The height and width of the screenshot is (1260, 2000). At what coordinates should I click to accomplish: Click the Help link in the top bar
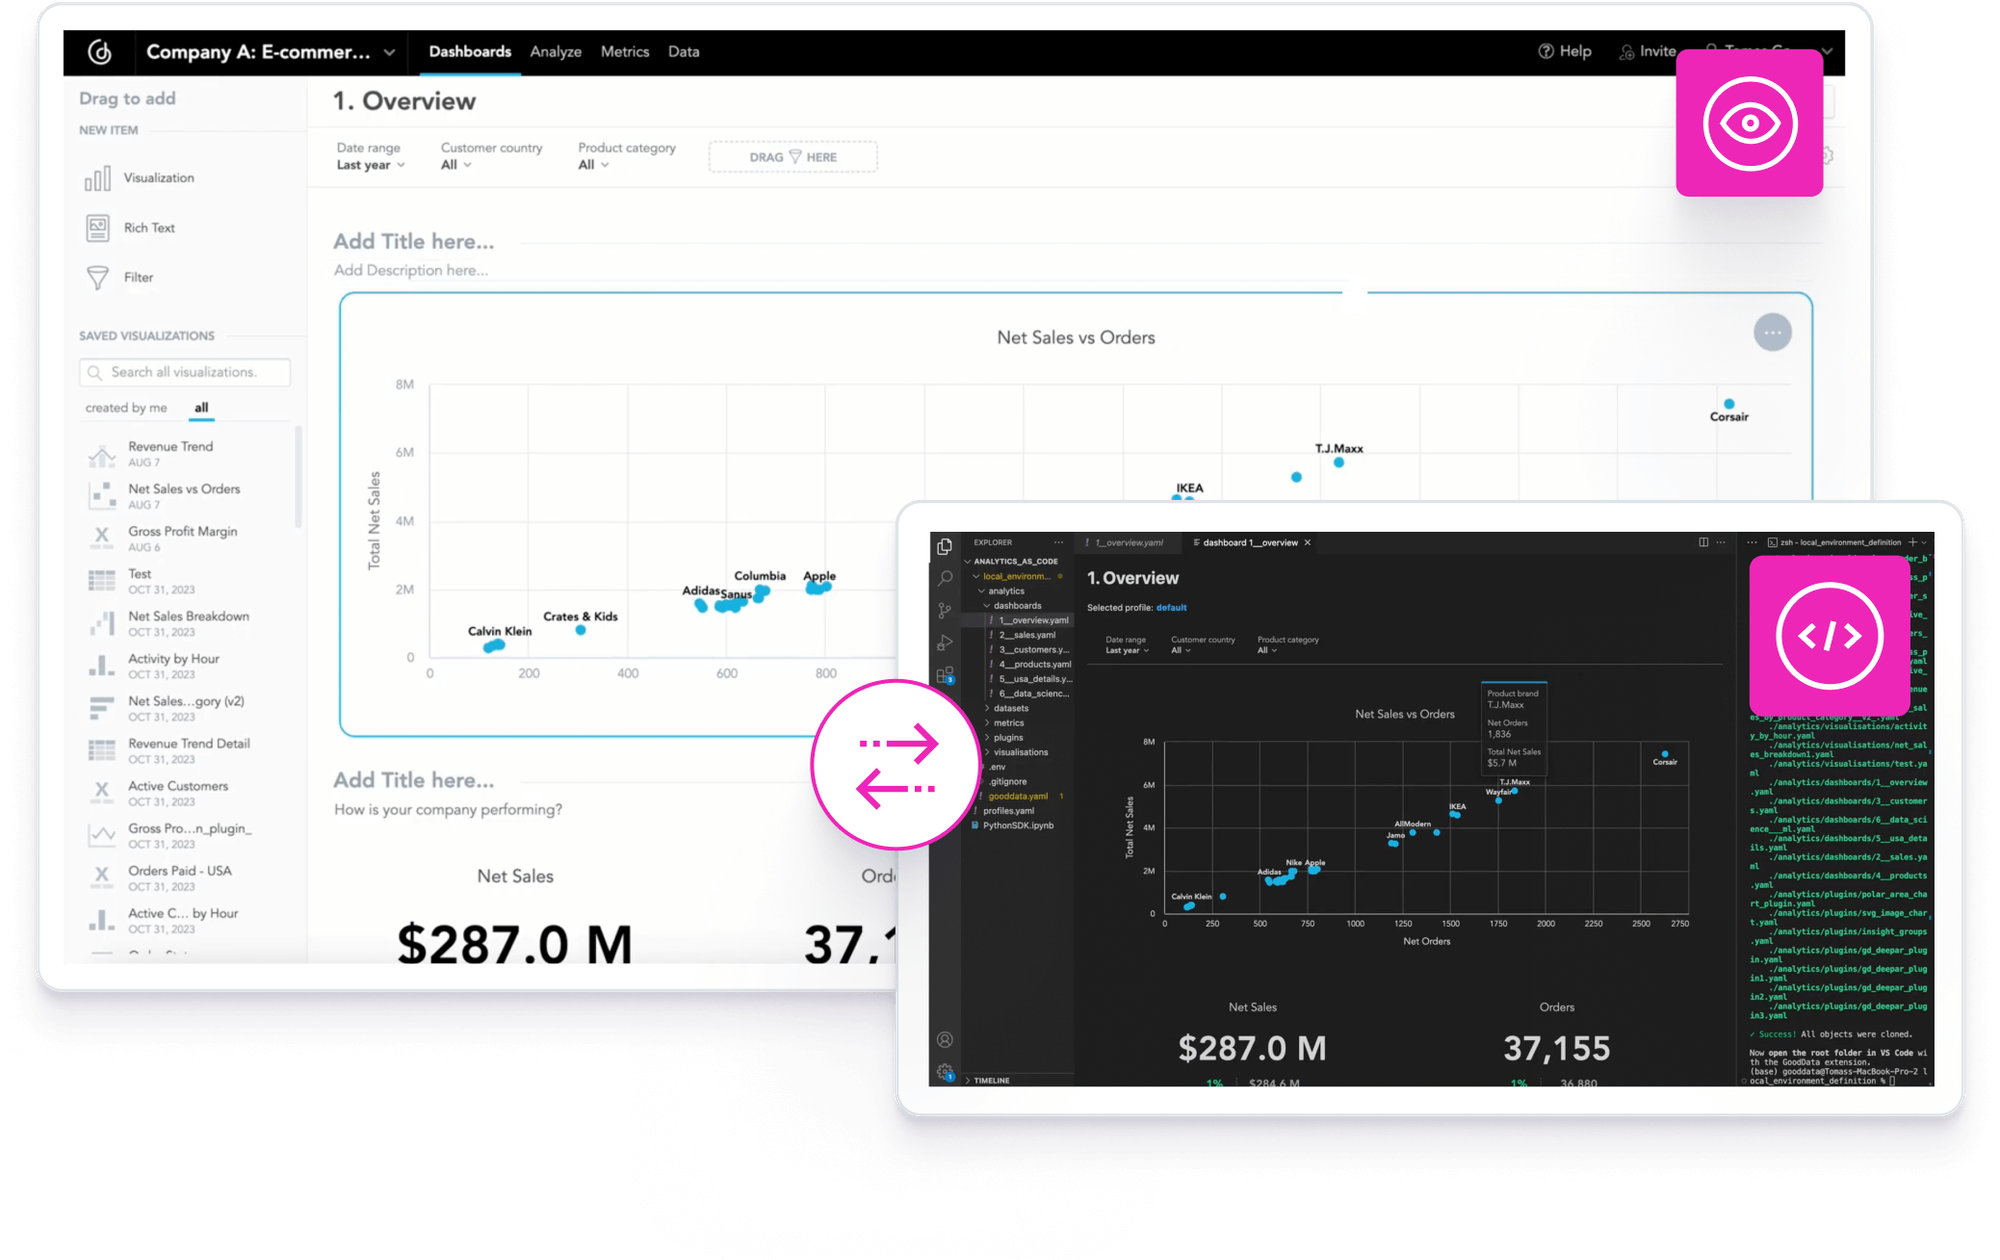click(x=1566, y=51)
